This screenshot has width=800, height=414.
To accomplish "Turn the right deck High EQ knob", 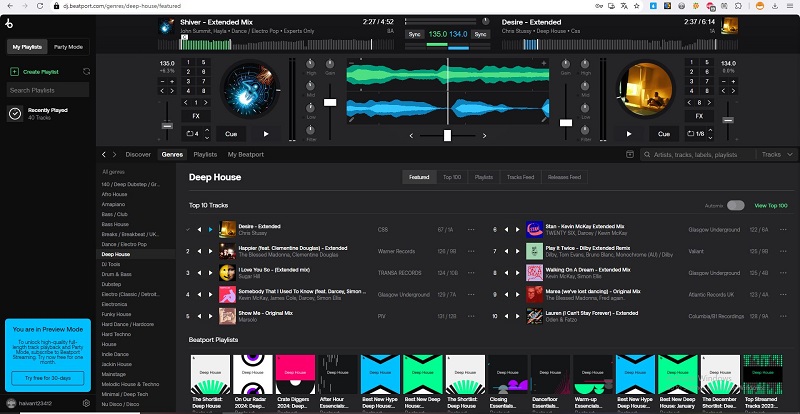I will [x=585, y=64].
